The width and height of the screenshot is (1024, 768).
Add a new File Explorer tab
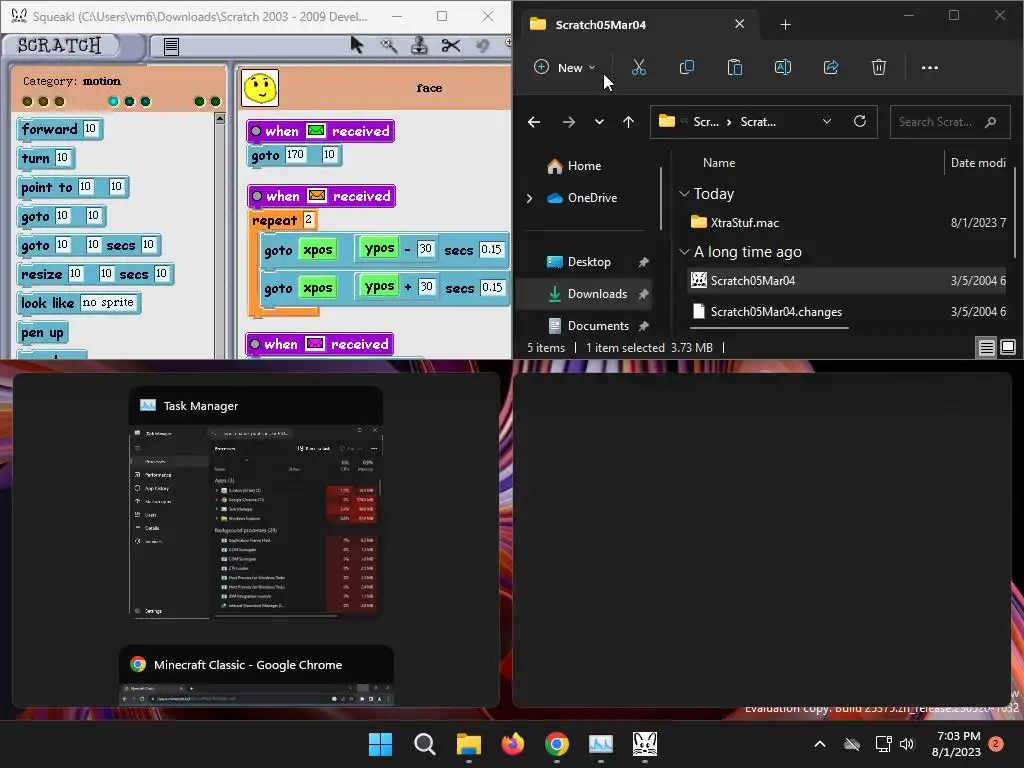click(786, 25)
